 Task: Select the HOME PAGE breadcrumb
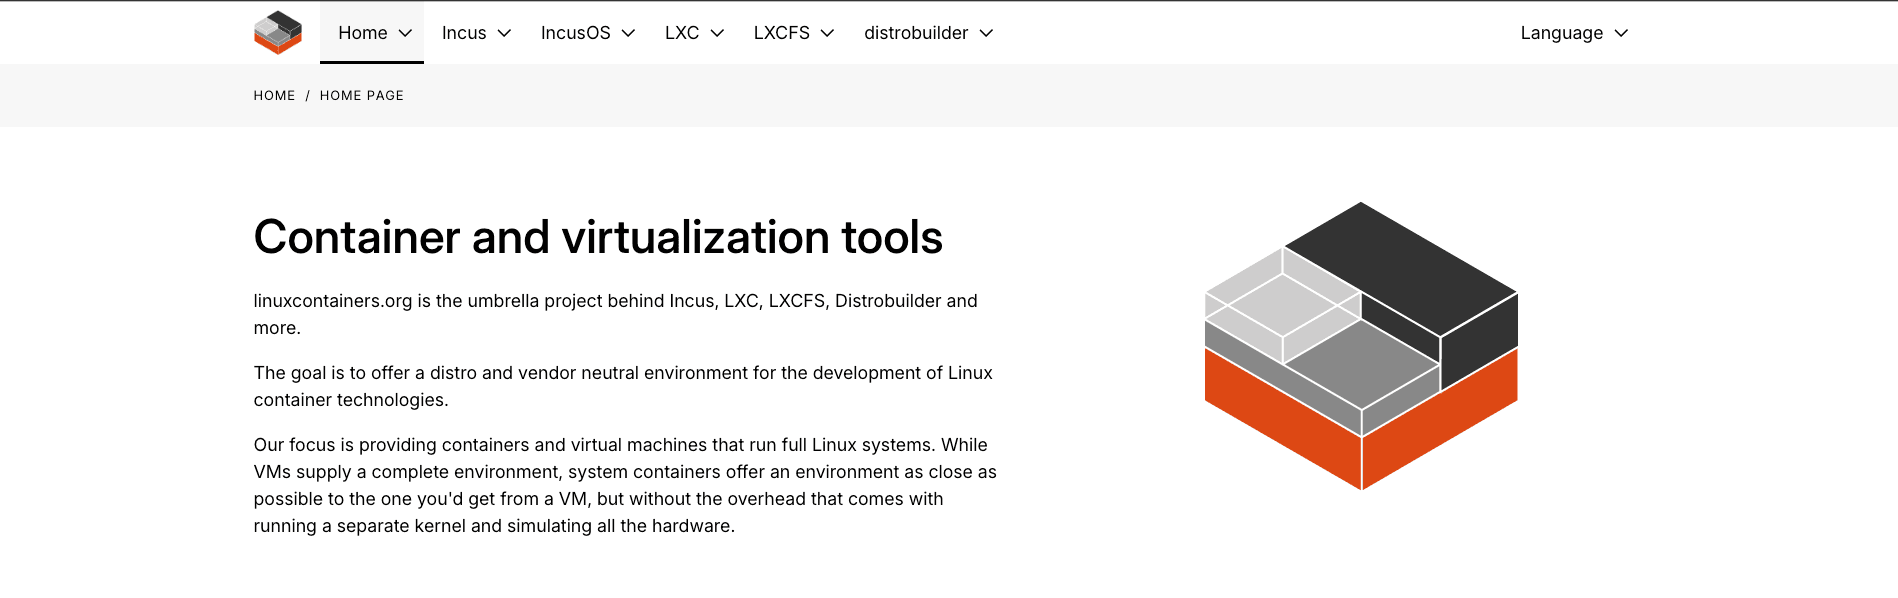[362, 96]
